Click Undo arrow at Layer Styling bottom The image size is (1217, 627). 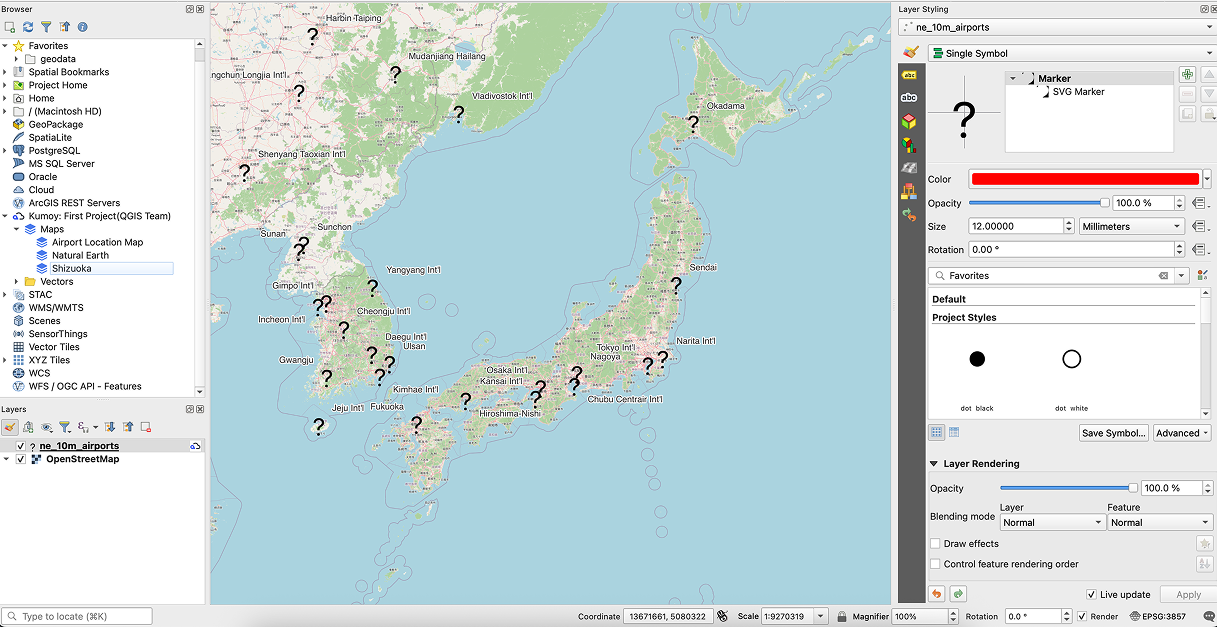click(937, 594)
